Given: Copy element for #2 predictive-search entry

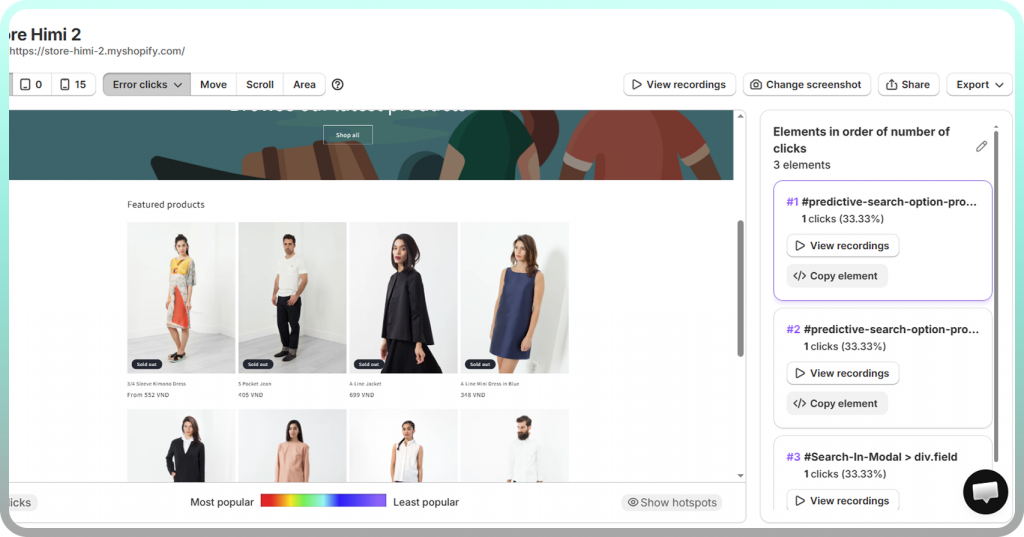Looking at the screenshot, I should pos(836,404).
